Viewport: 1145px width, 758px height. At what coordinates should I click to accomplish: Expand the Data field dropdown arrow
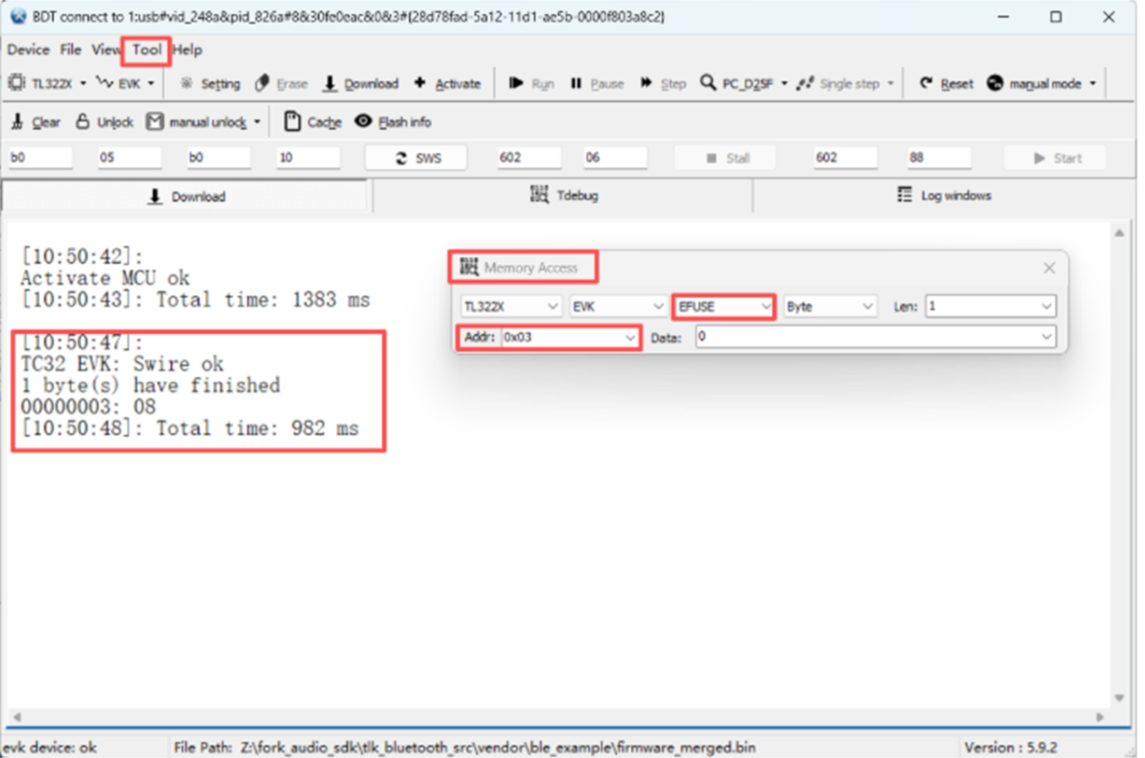click(x=1046, y=337)
